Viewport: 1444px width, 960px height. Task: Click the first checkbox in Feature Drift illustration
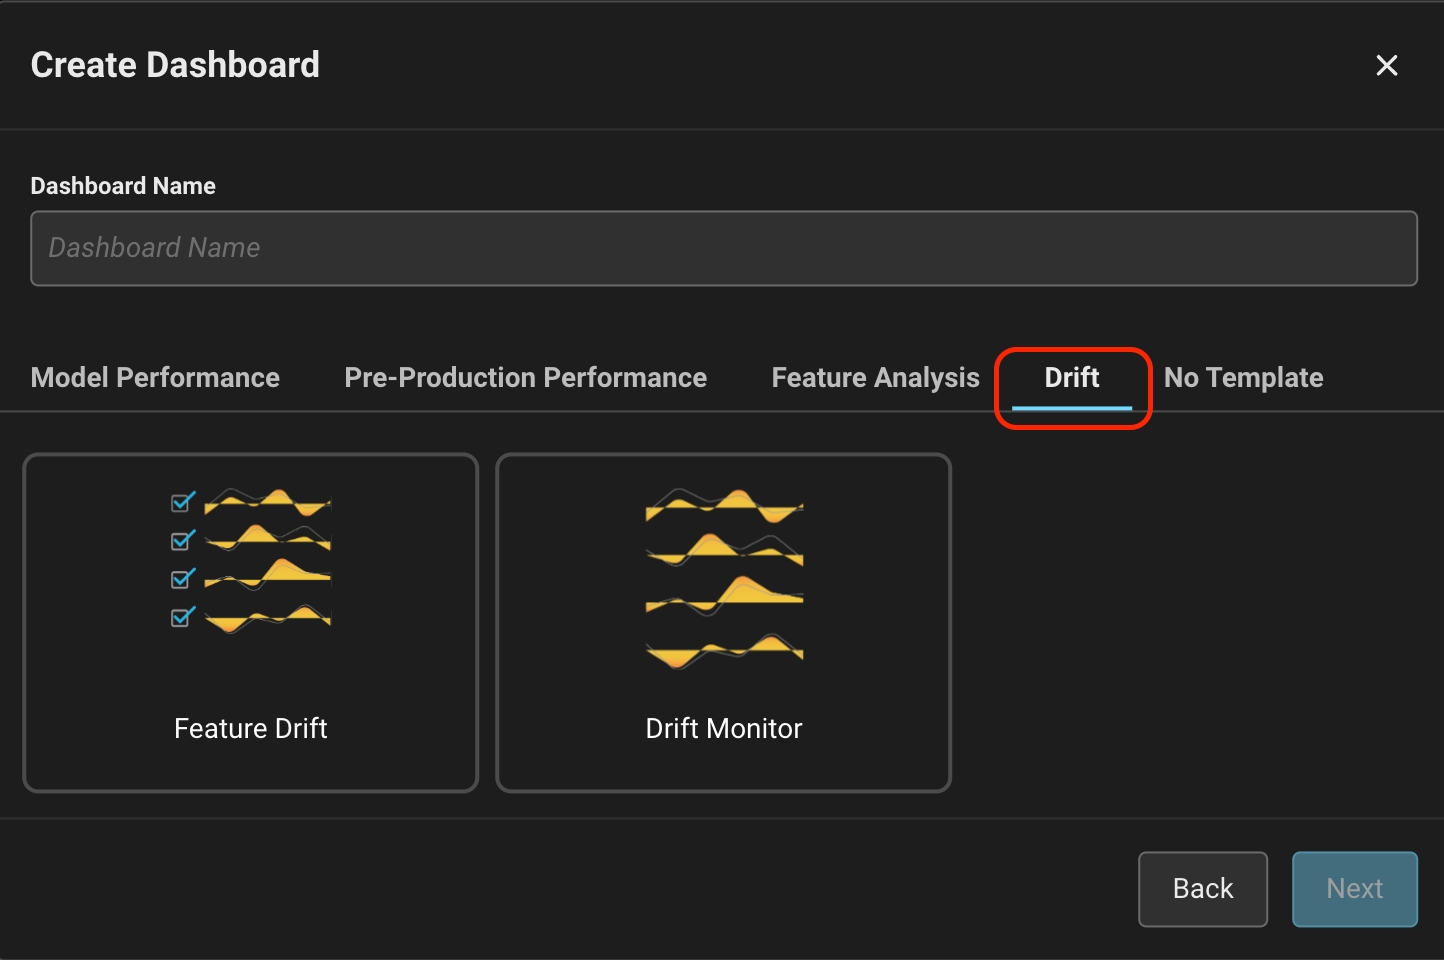click(182, 502)
